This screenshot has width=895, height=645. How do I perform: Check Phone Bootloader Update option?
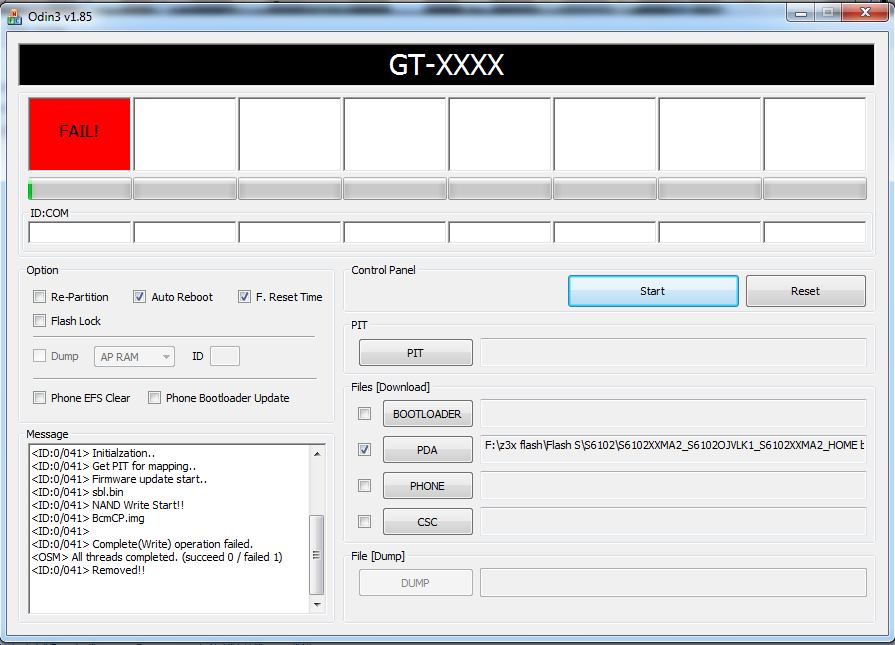pos(154,398)
